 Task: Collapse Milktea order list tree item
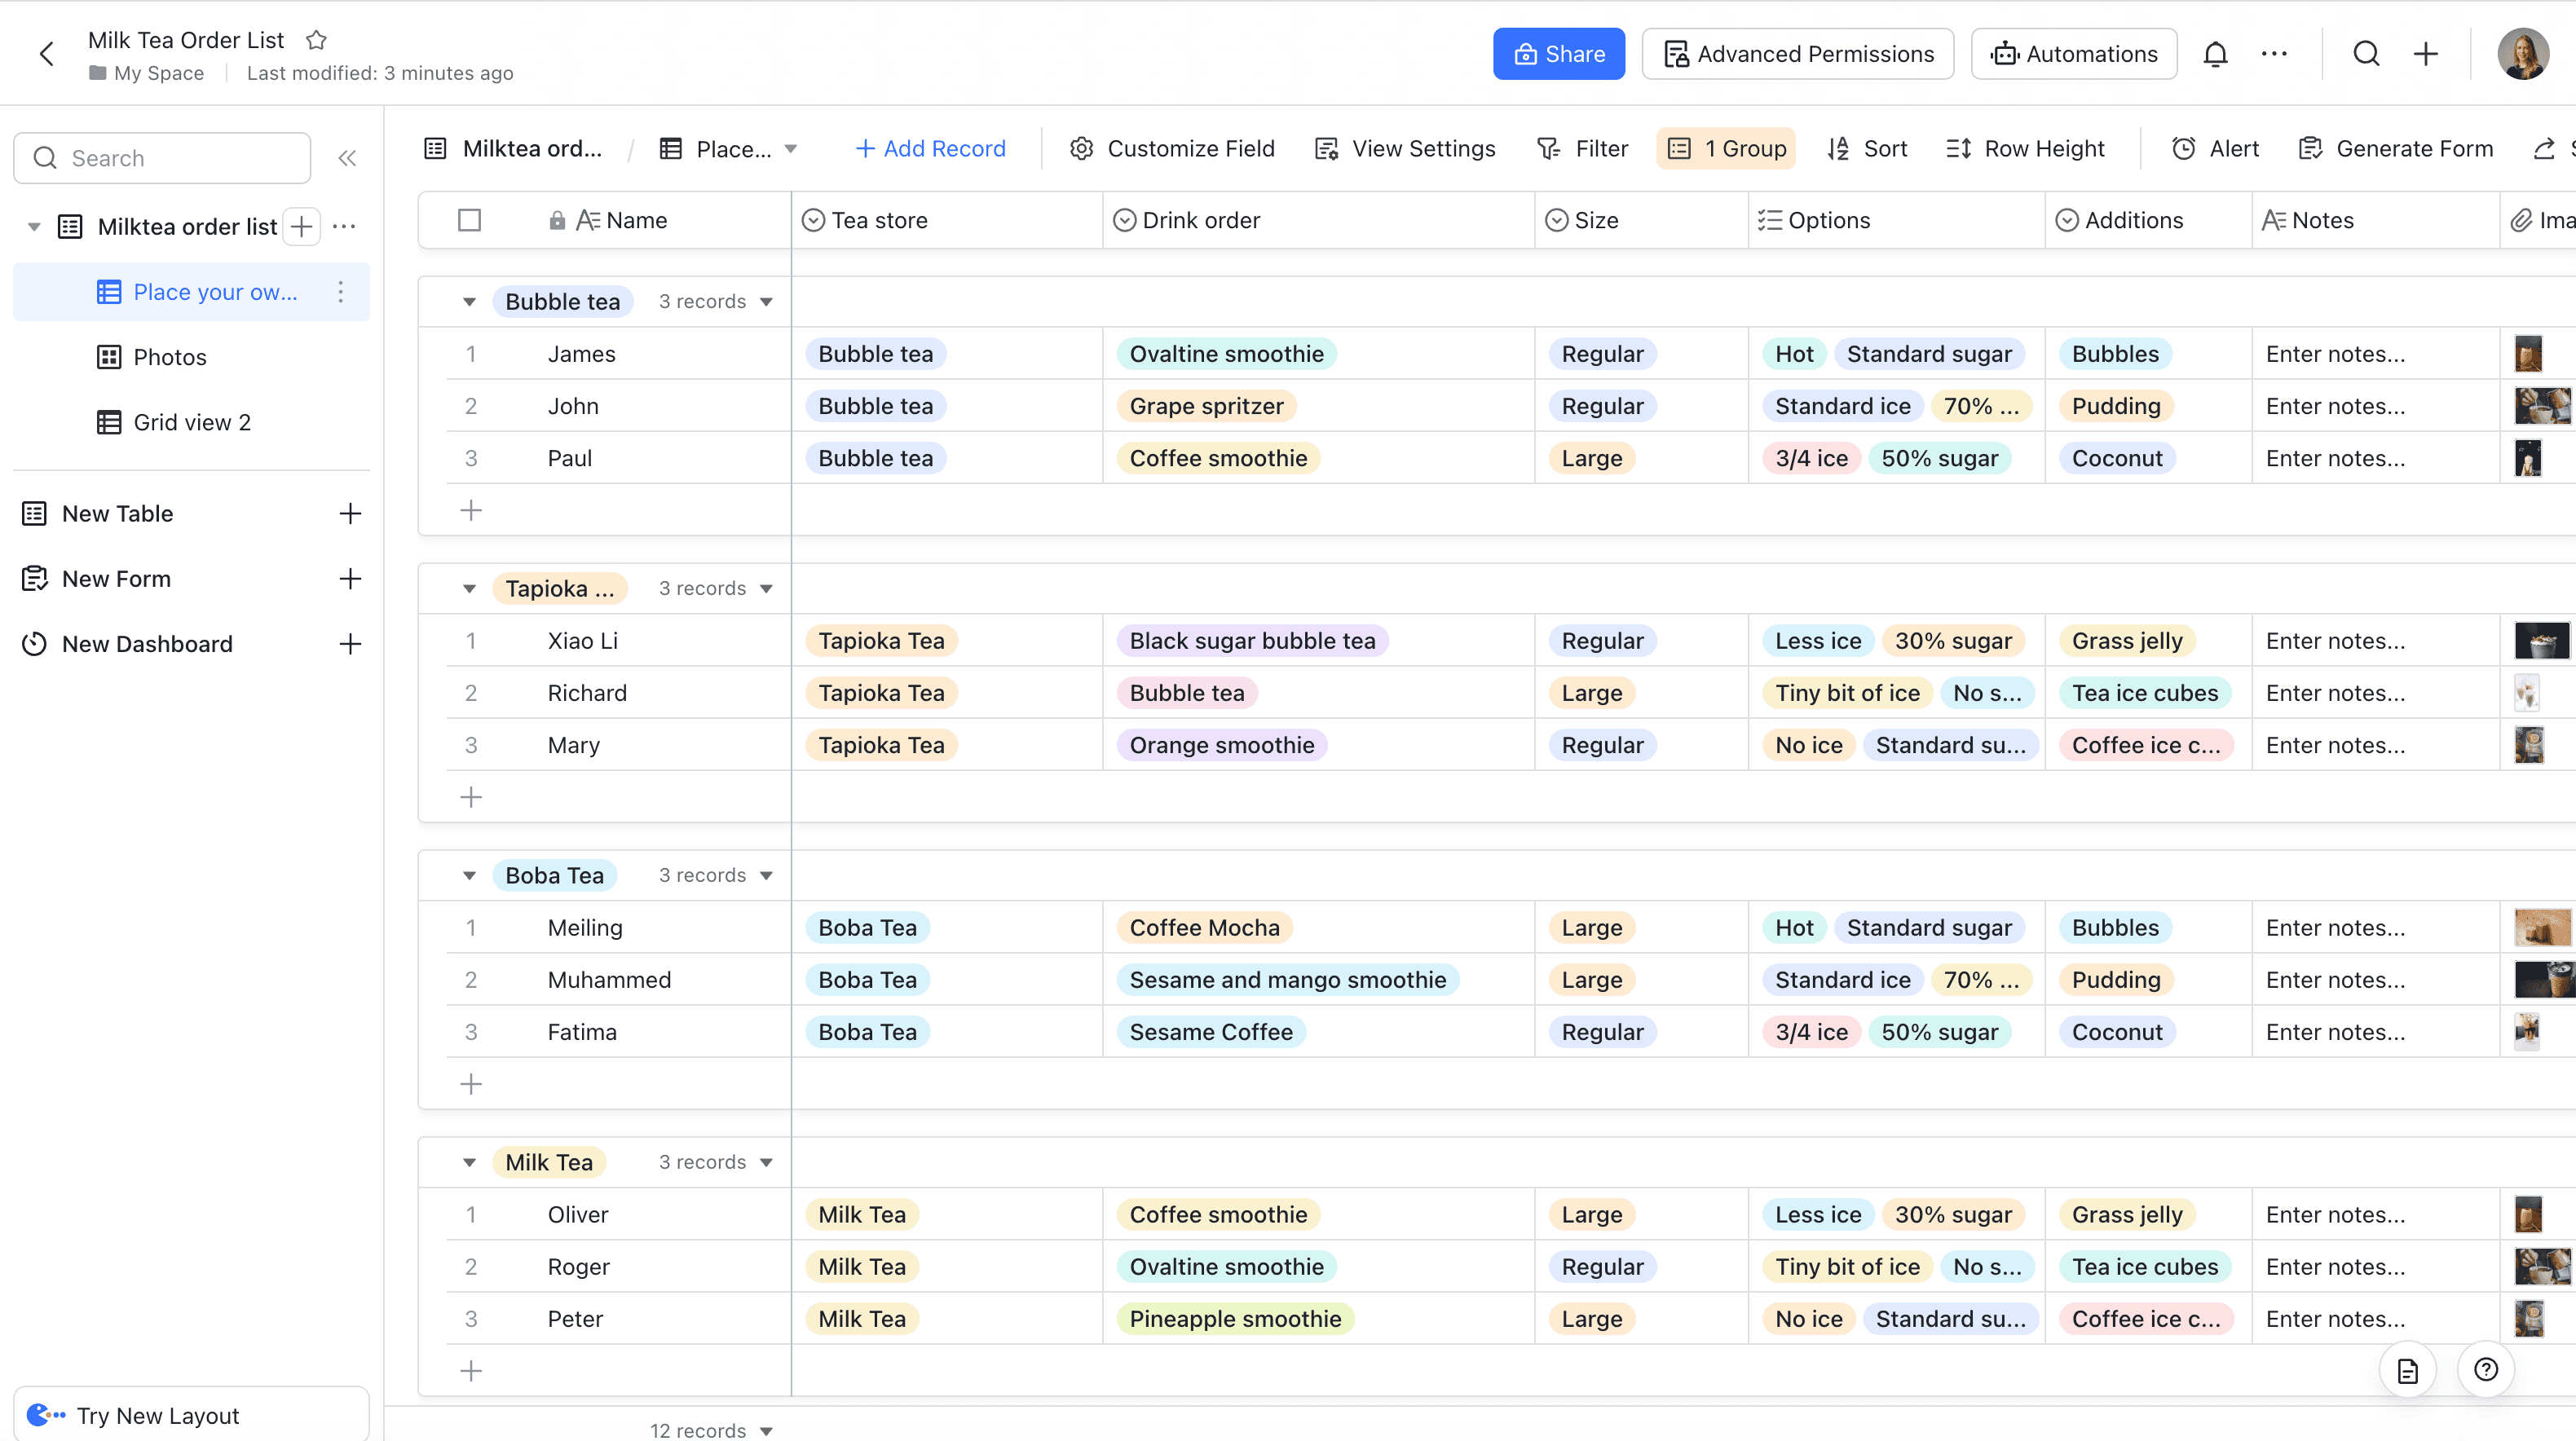click(x=34, y=227)
